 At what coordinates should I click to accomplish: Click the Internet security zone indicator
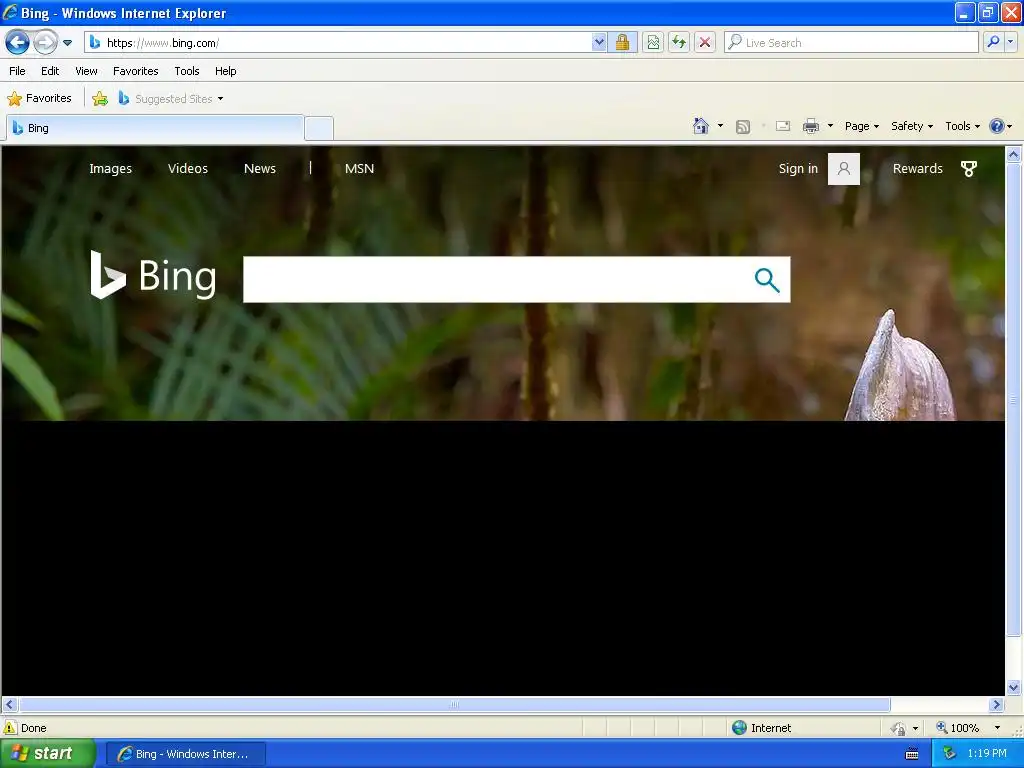click(x=762, y=728)
